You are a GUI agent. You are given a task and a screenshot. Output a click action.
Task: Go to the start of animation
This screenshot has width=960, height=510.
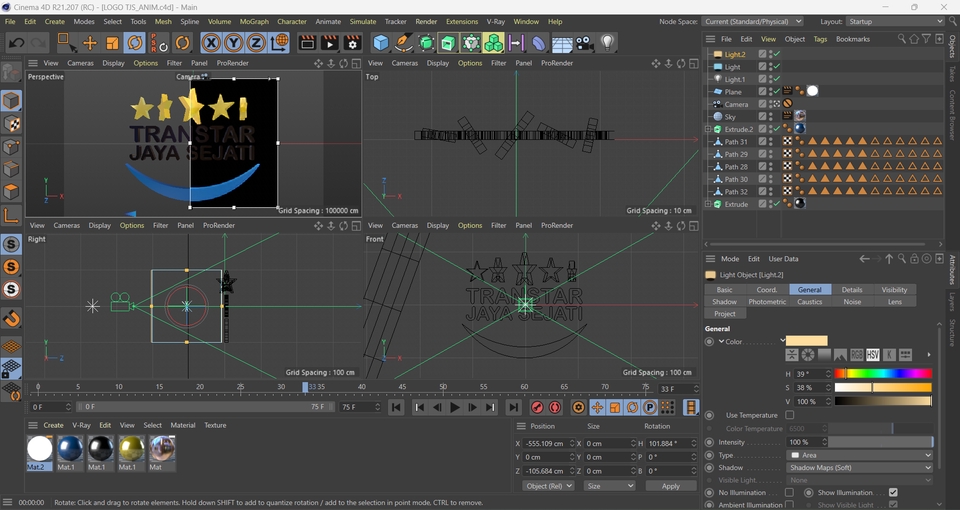coord(396,407)
